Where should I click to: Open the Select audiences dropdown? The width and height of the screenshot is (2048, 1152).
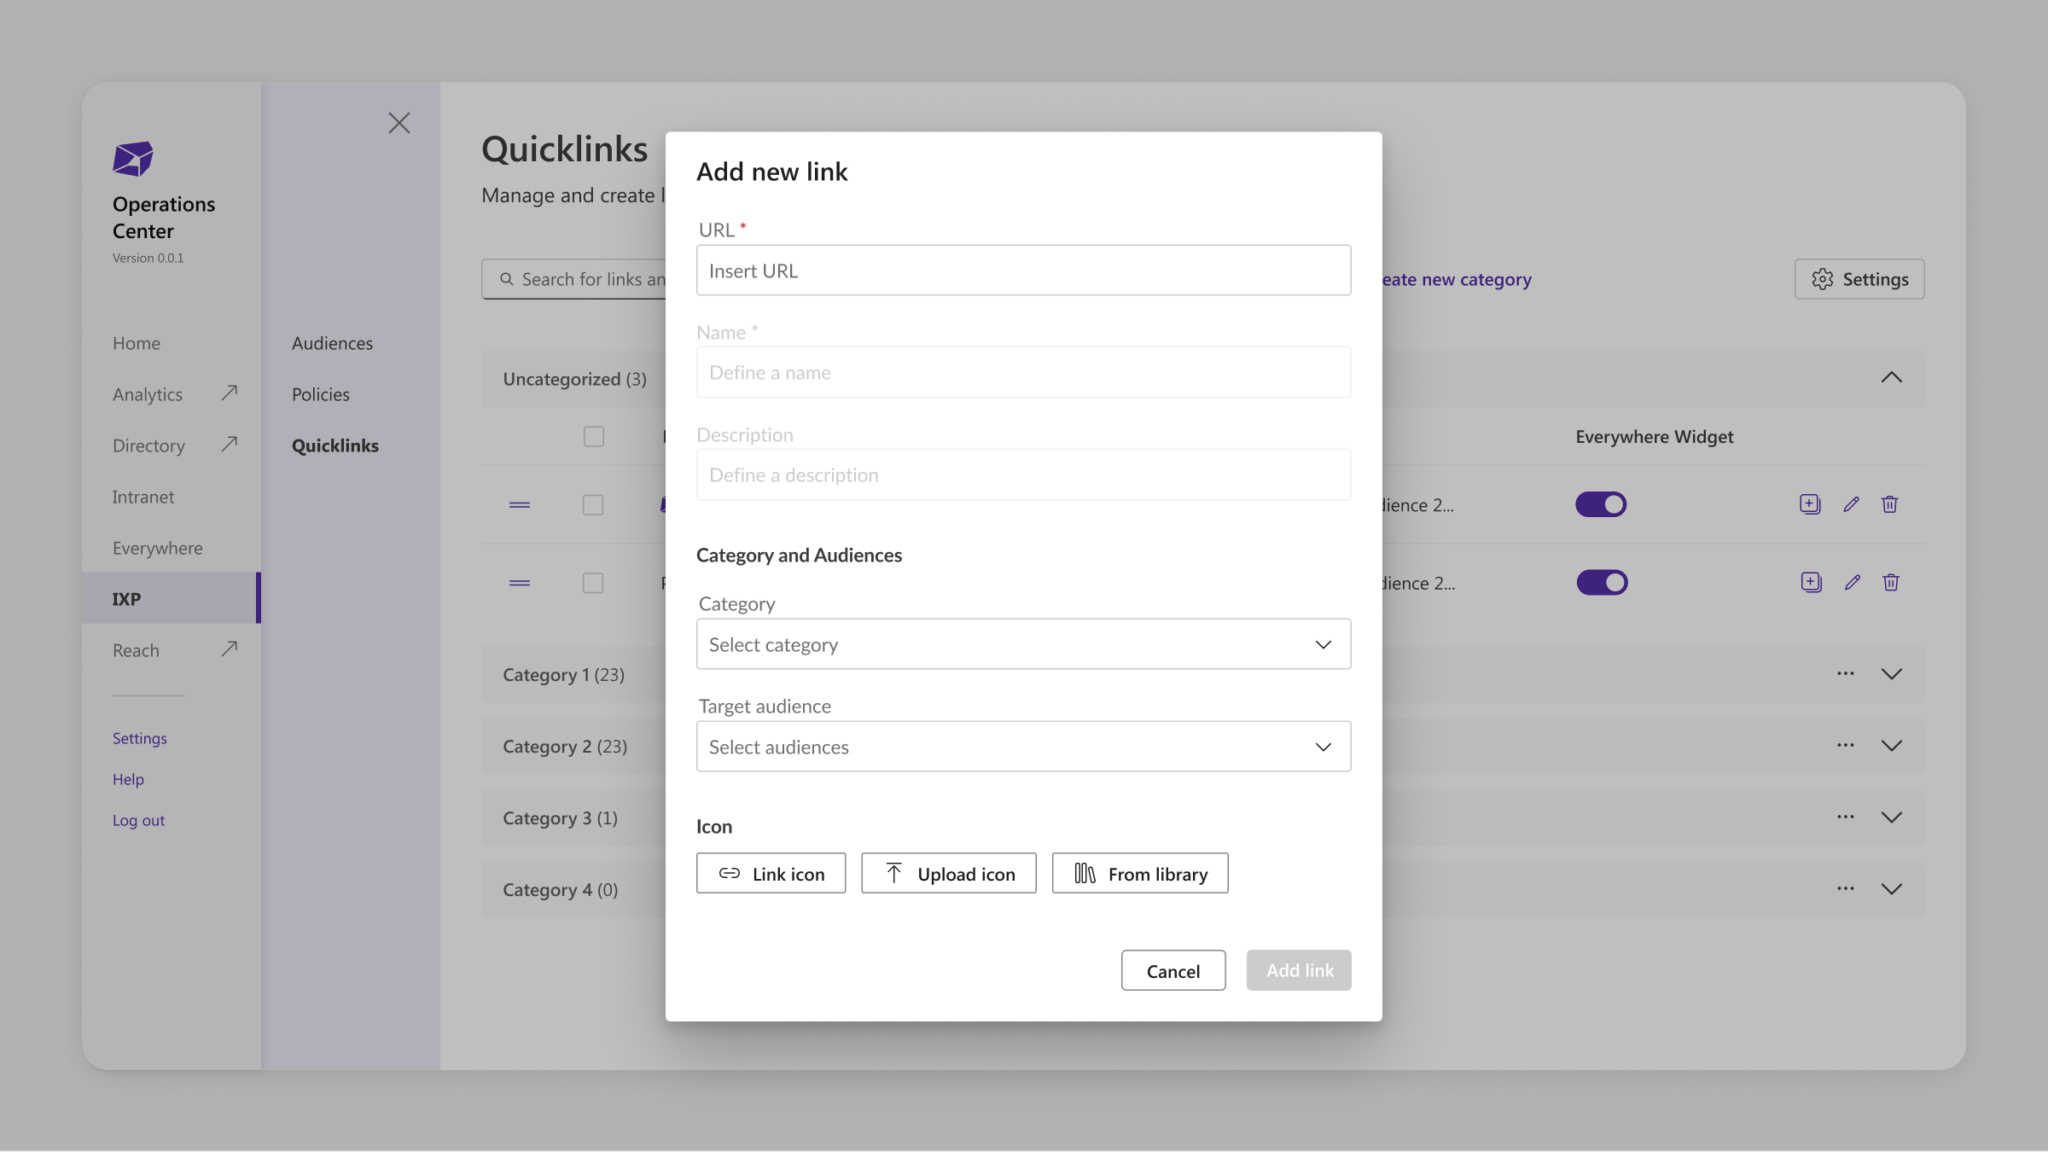point(1024,745)
